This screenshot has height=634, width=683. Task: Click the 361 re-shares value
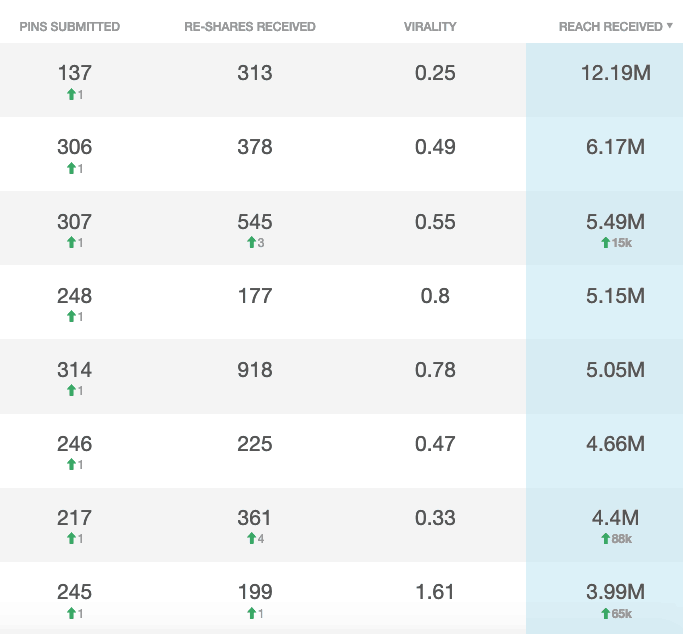click(x=255, y=518)
